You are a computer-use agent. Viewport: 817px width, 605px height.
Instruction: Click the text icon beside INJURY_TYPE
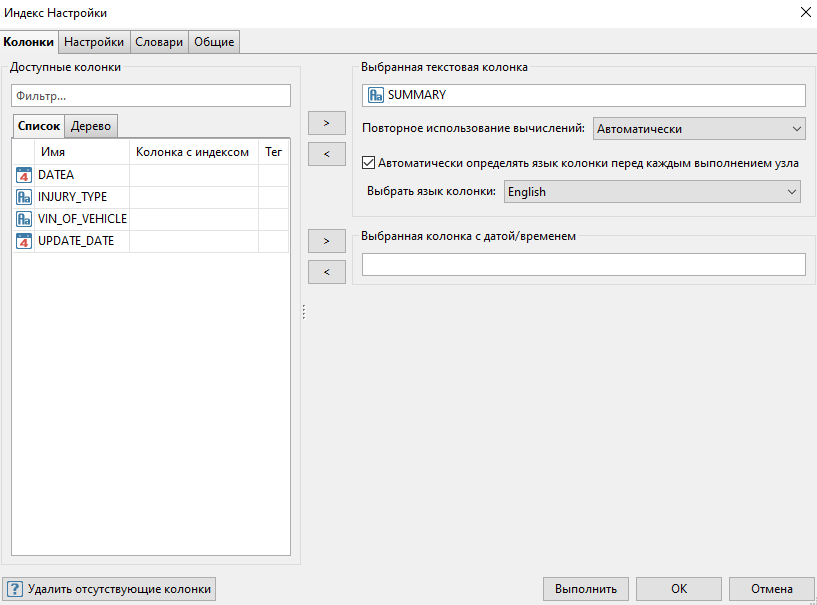[25, 197]
